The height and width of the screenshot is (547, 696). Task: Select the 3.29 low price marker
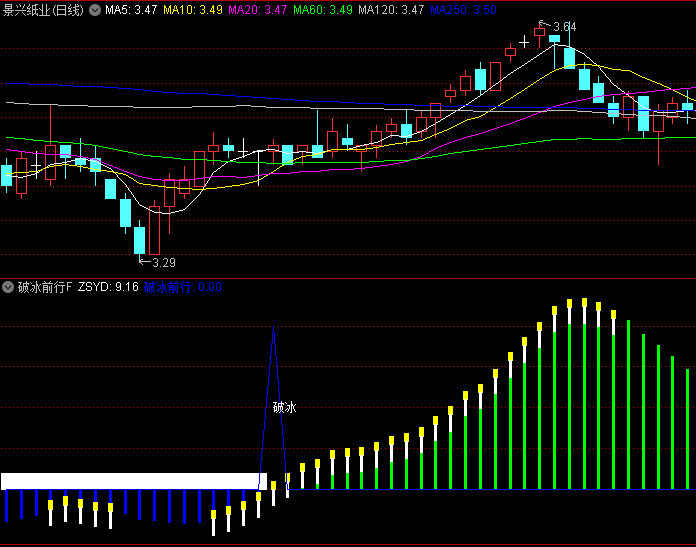161,263
